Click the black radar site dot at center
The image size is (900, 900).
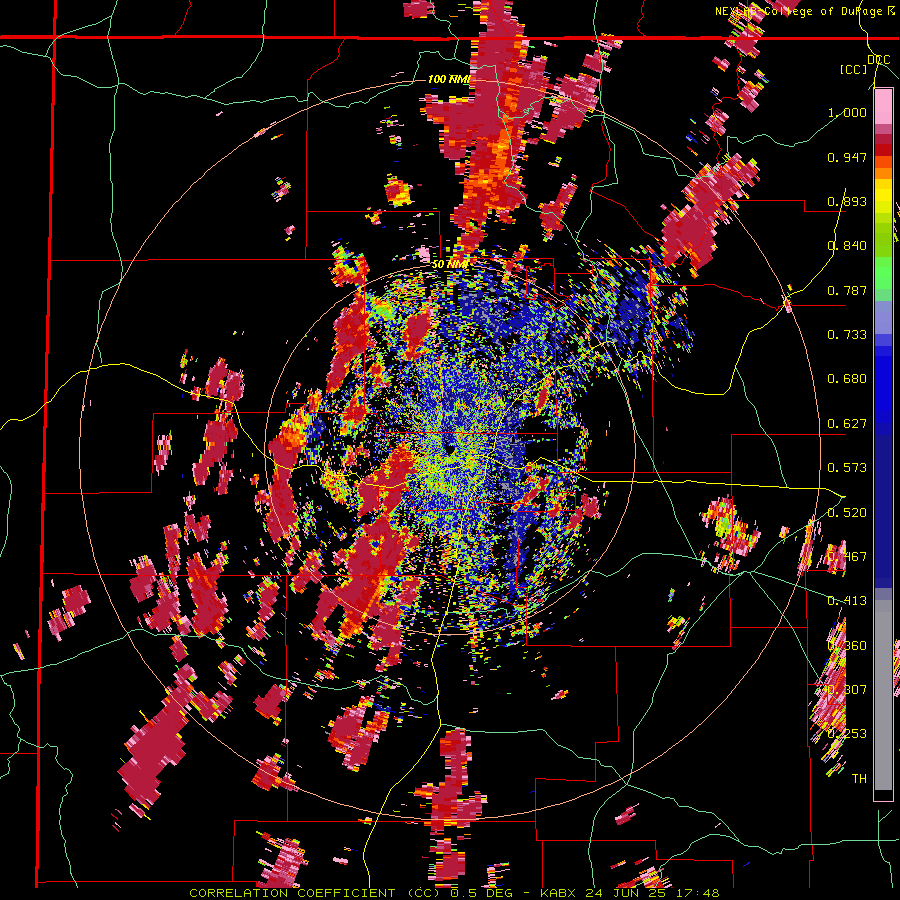click(x=449, y=449)
